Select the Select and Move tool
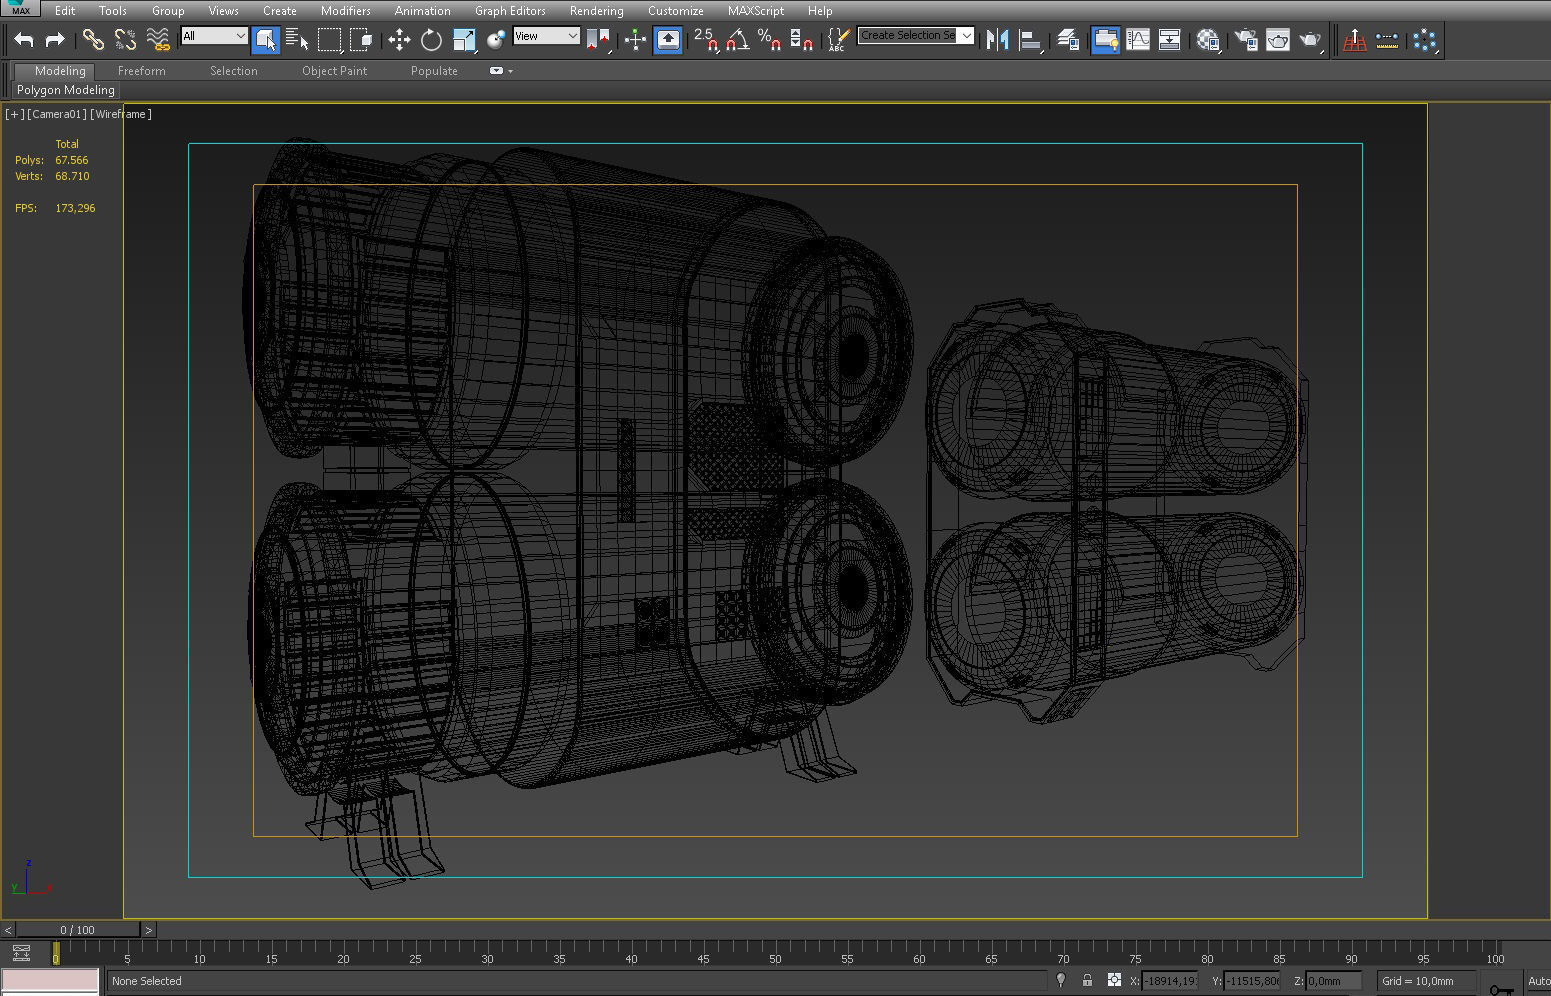This screenshot has width=1551, height=996. pos(400,39)
